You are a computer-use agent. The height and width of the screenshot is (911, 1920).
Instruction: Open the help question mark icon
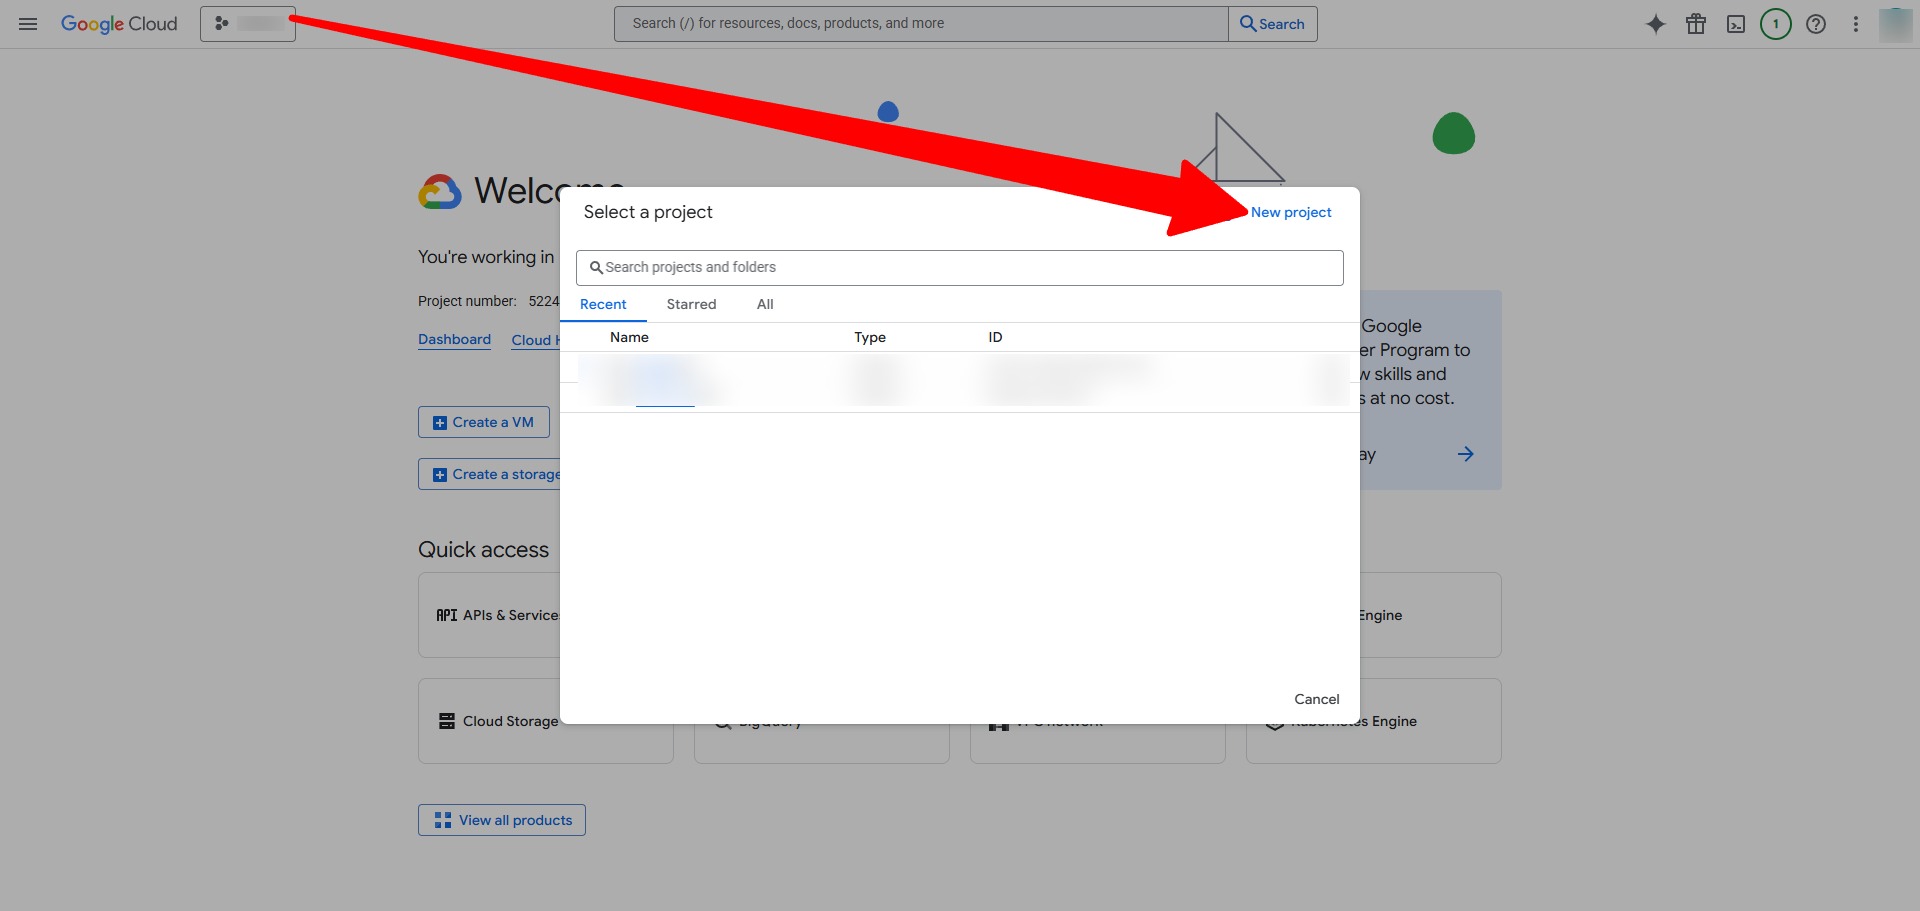pos(1816,24)
